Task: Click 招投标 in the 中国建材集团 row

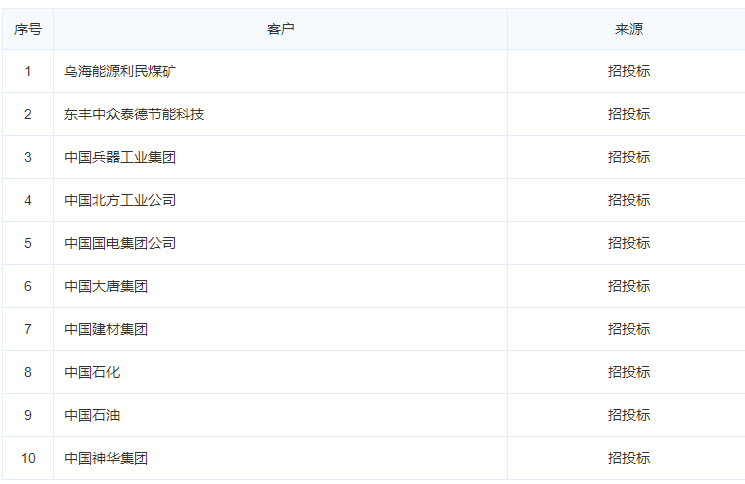Action: [x=629, y=330]
